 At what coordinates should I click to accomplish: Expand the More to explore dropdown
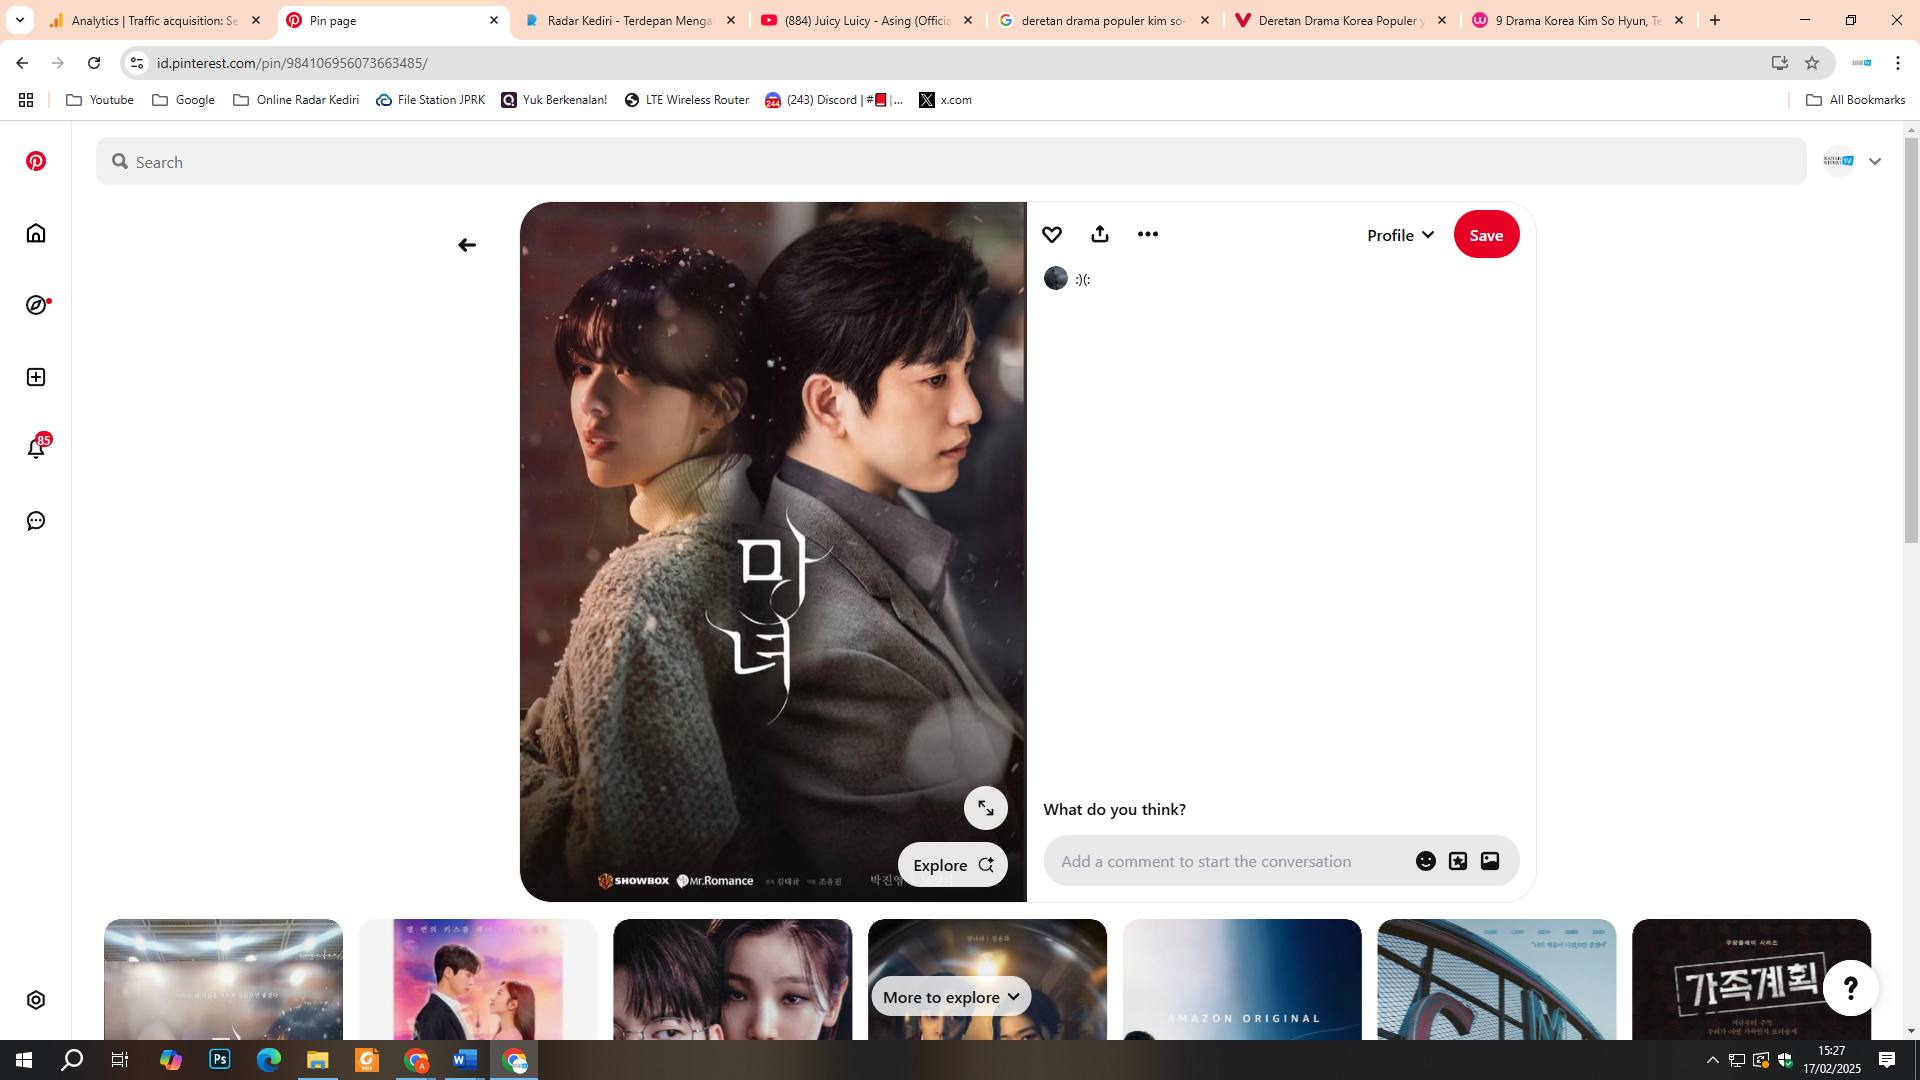coord(951,997)
